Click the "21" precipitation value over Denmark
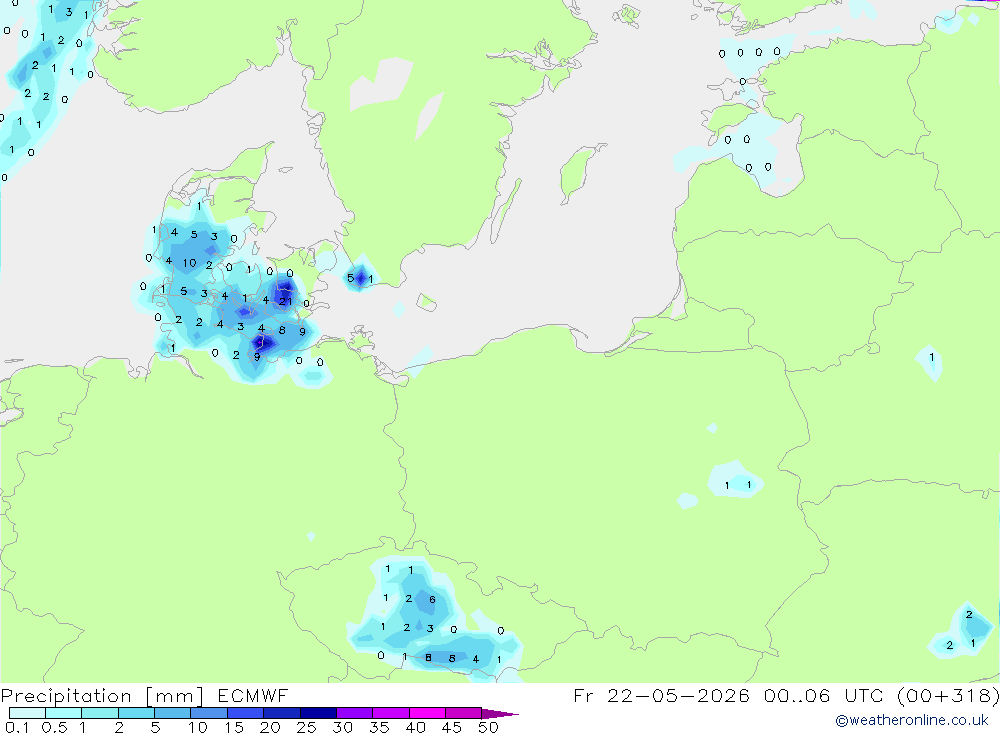The height and width of the screenshot is (733, 1000). 285,302
